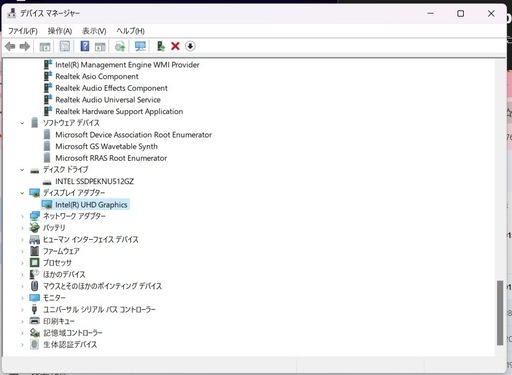Image resolution: width=512 pixels, height=375 pixels.
Task: Click the Device Manager title bar icon
Action: click(12, 13)
